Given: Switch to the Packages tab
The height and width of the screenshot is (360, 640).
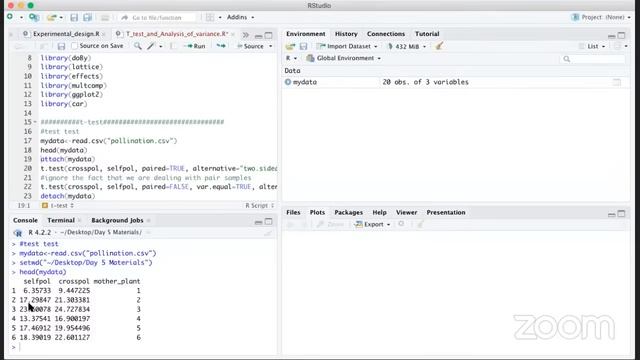Looking at the screenshot, I should click(x=348, y=213).
